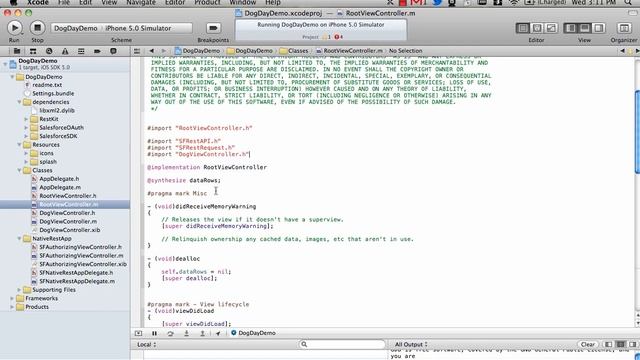The height and width of the screenshot is (360, 640).
Task: Pause program execution in debug bar
Action: 154,333
